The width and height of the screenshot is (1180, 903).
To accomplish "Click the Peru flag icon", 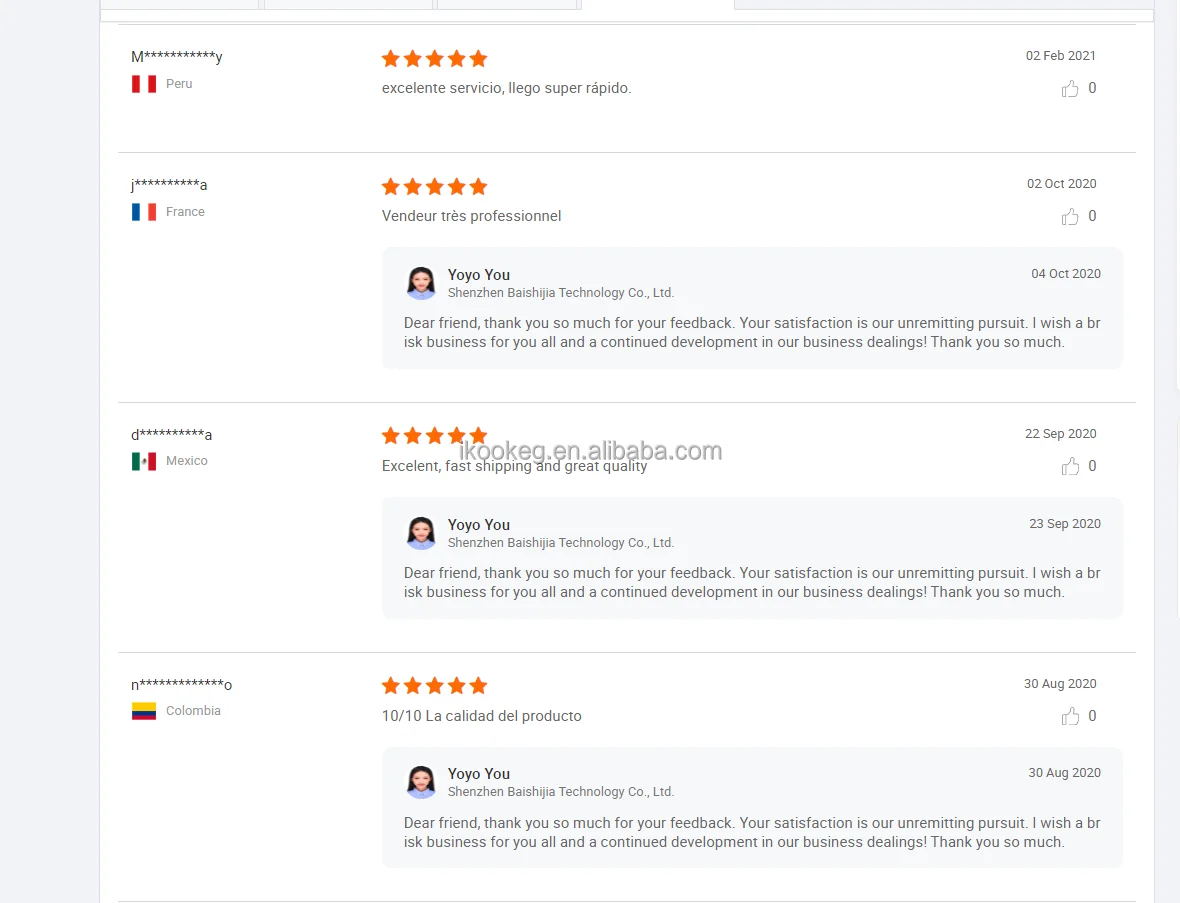I will [x=144, y=84].
